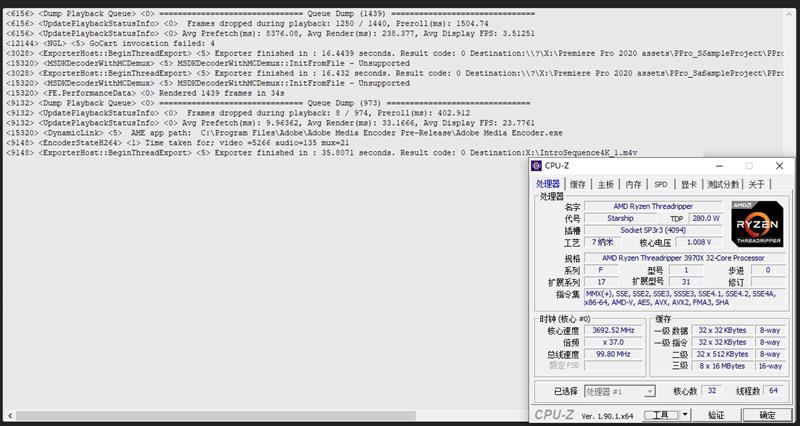Click the 核心速度 value field
The height and width of the screenshot is (426, 800).
613,330
